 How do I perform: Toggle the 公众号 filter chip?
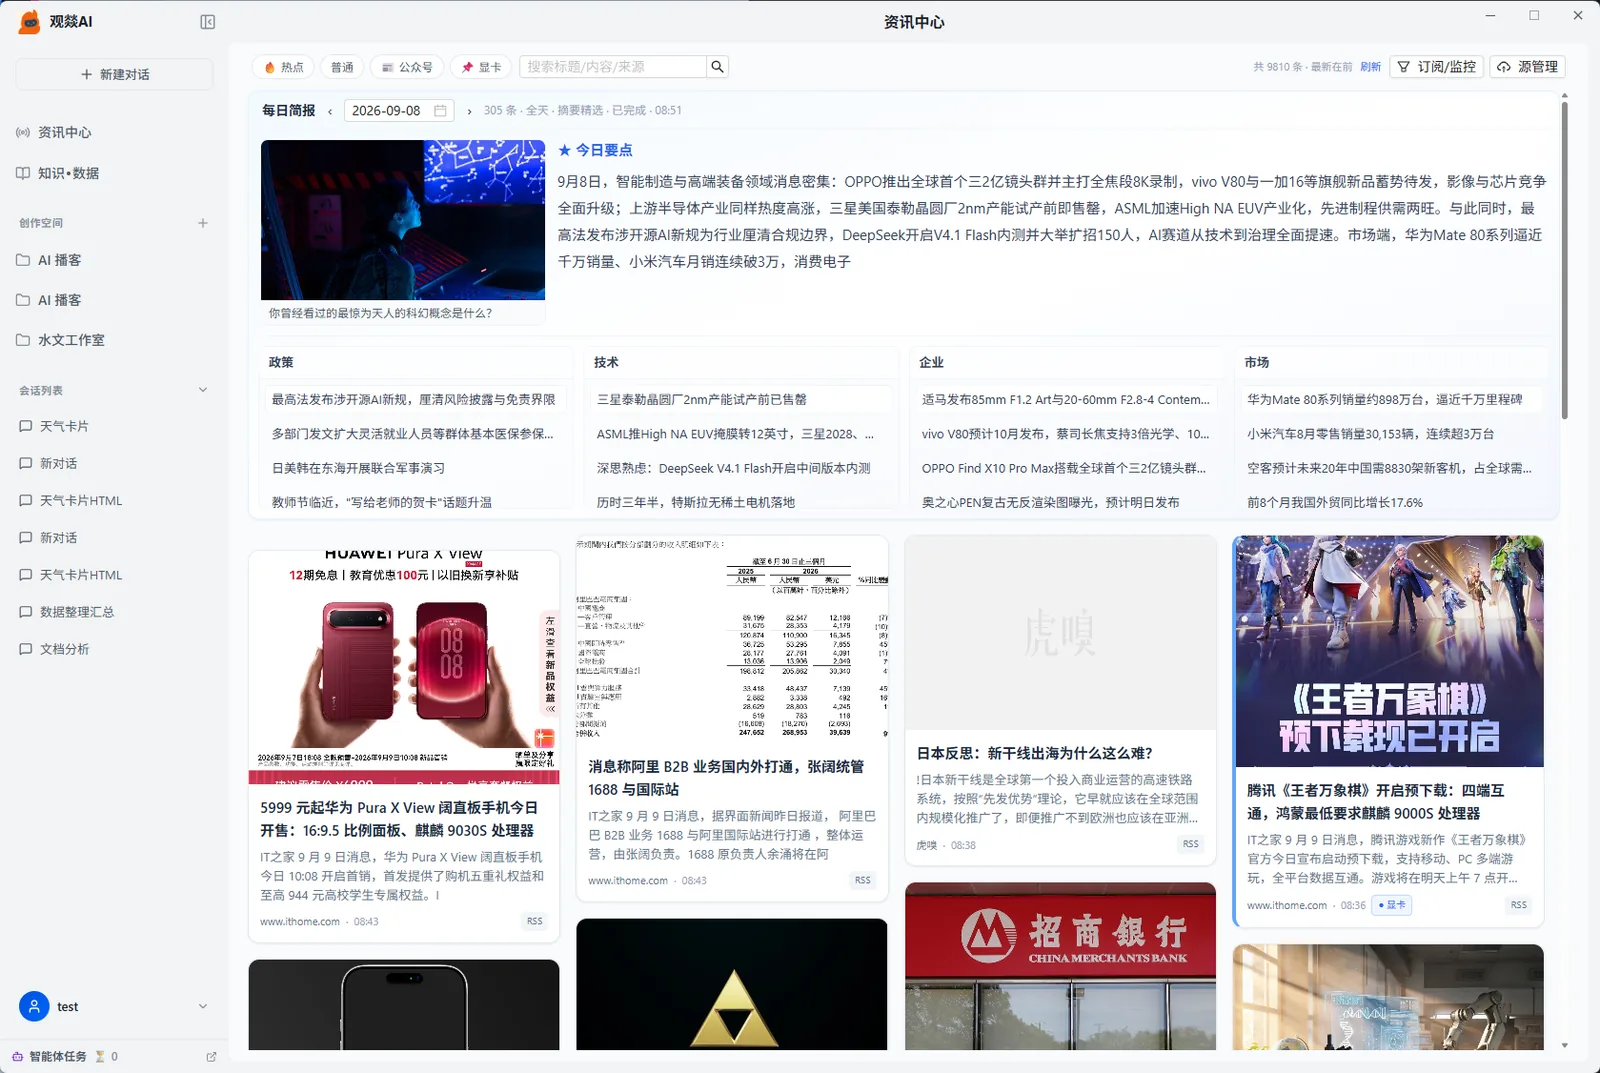coord(407,67)
